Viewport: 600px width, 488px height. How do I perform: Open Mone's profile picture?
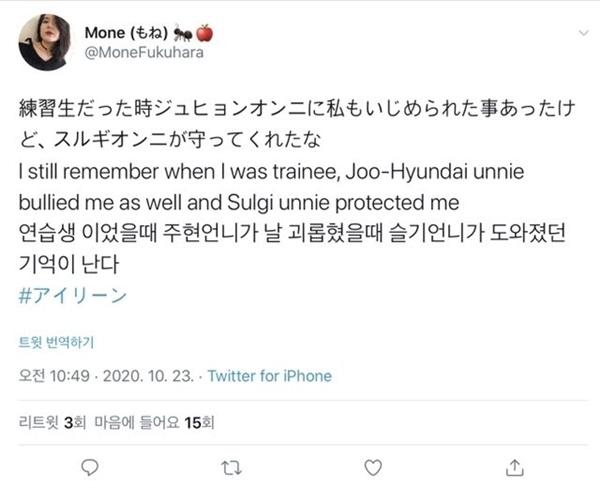pos(43,42)
